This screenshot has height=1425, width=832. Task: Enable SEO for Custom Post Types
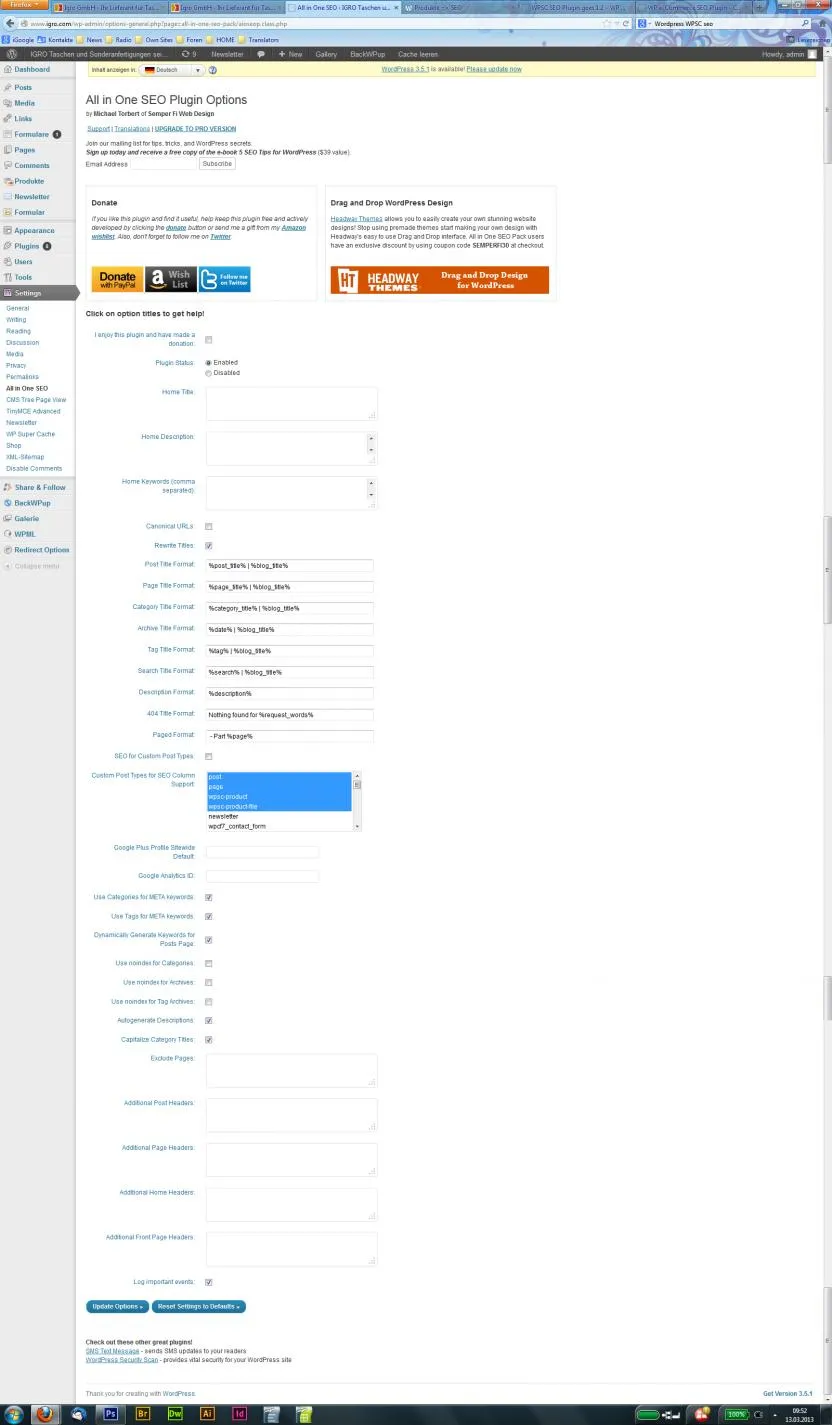[x=209, y=756]
